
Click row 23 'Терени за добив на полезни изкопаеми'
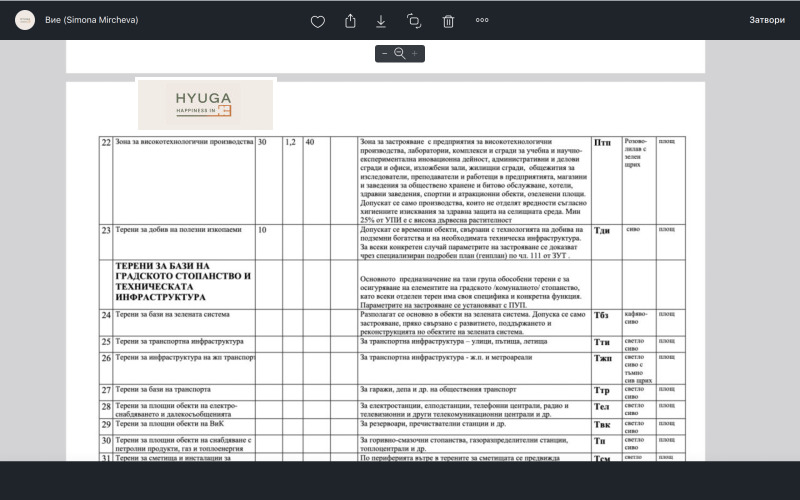[178, 230]
